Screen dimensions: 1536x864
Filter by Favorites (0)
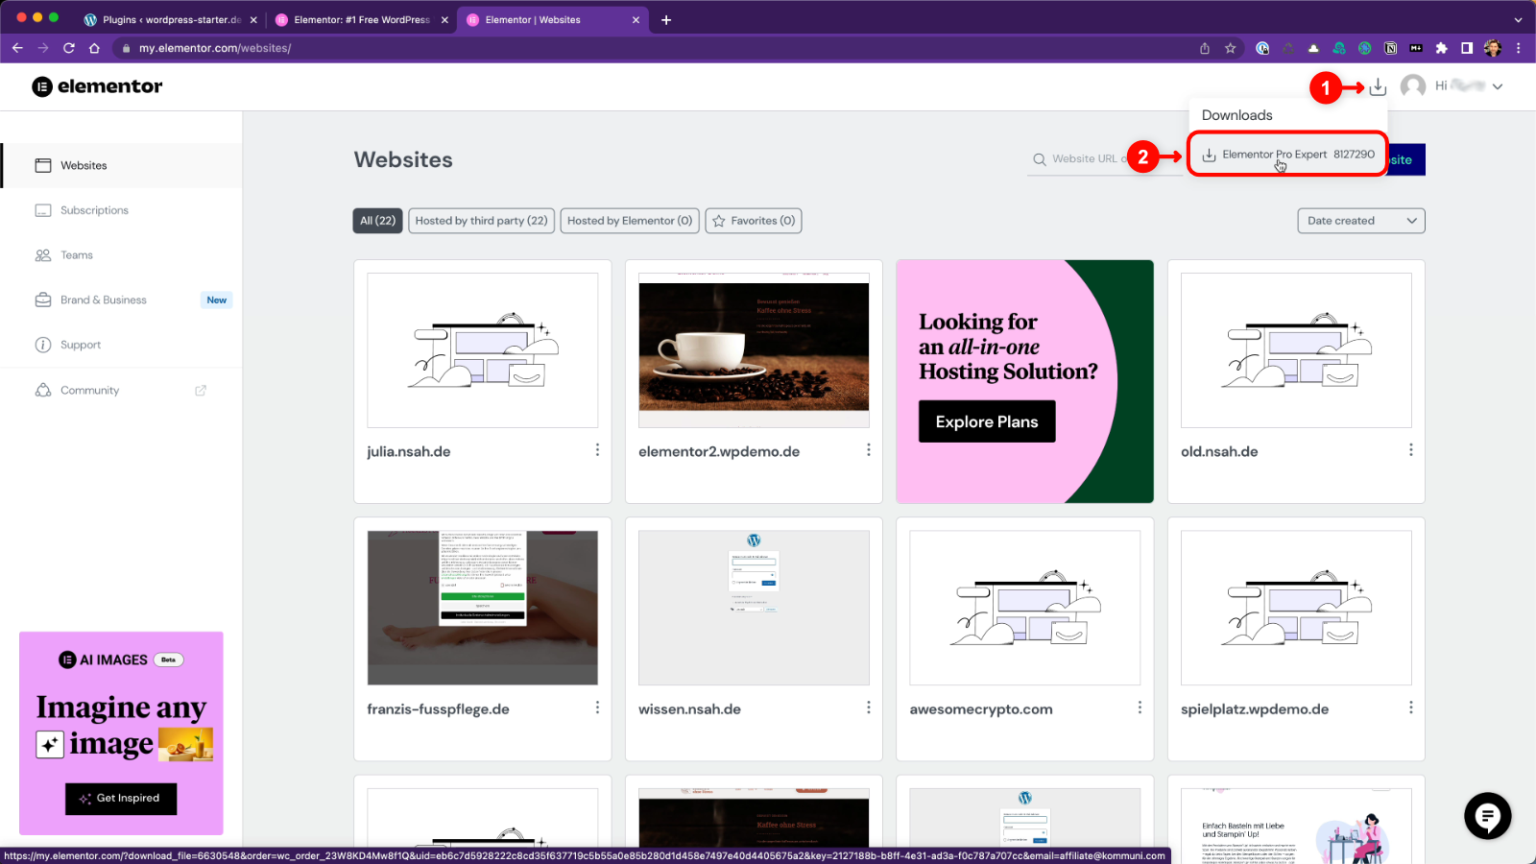coord(753,221)
